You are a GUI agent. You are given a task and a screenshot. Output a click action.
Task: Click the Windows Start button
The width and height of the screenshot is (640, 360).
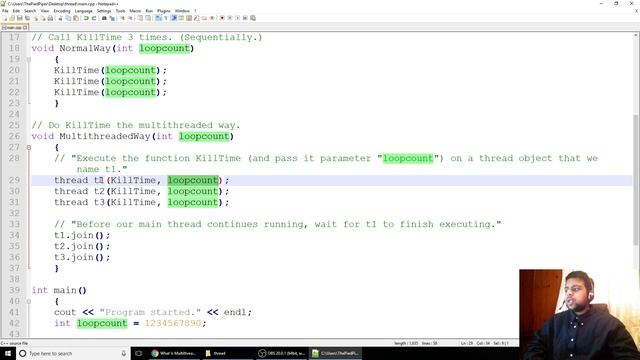(x=8, y=353)
